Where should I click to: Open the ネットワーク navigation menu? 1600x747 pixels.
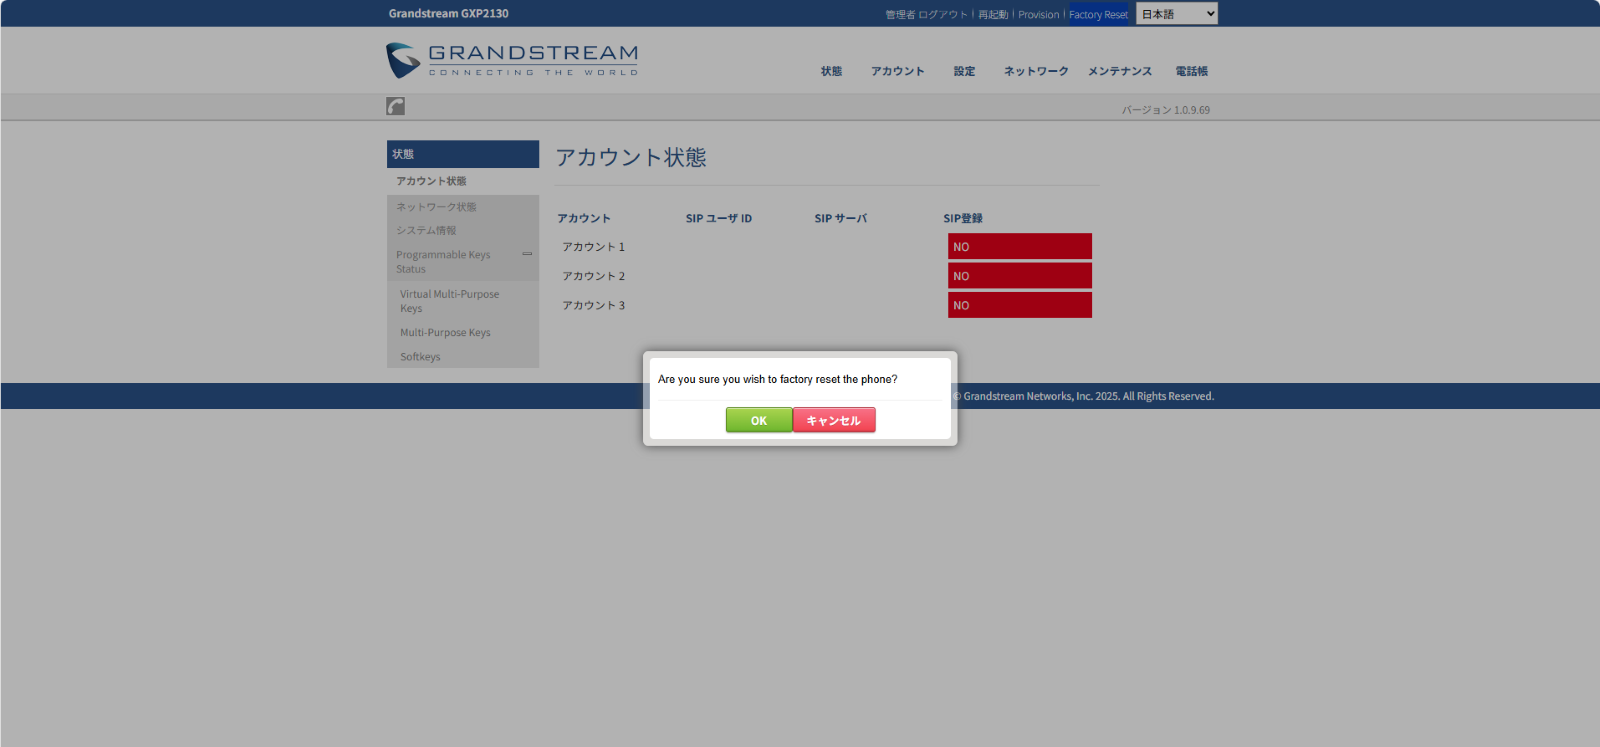[x=1036, y=71]
